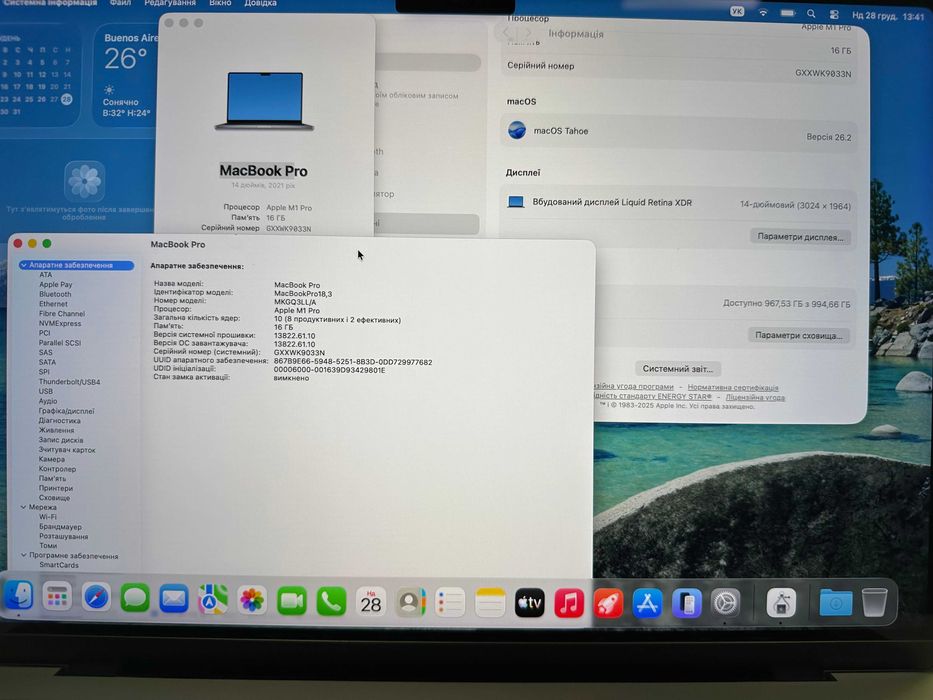933x700 pixels.
Task: Click the macOS Tahoe version row
Action: point(678,132)
